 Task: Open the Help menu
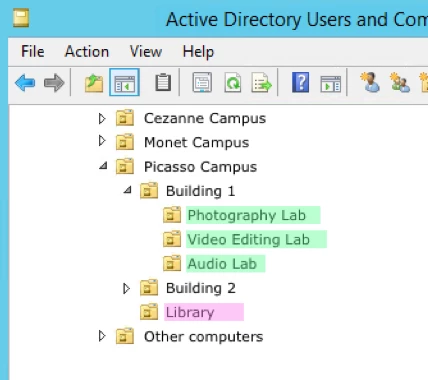[198, 52]
